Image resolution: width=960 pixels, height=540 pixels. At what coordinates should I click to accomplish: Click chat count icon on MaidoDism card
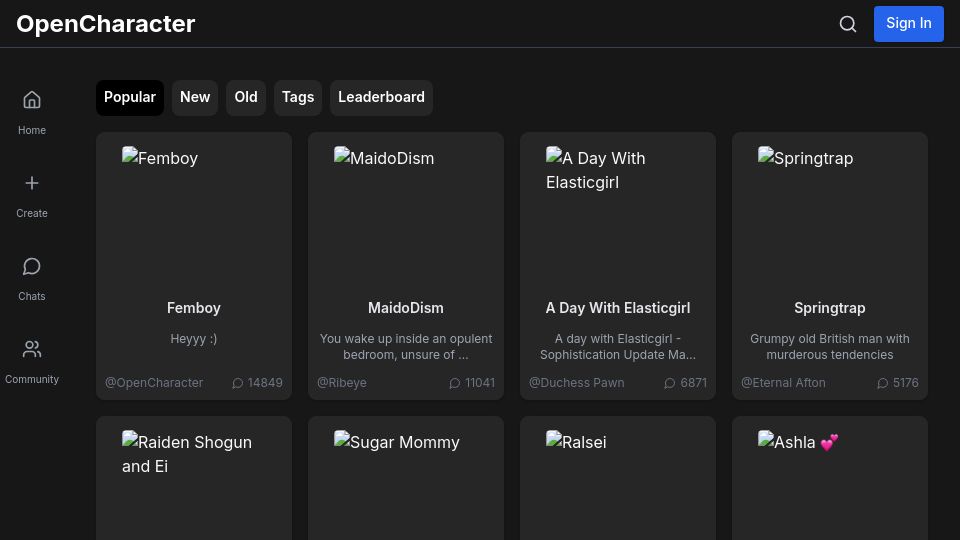[x=454, y=383]
